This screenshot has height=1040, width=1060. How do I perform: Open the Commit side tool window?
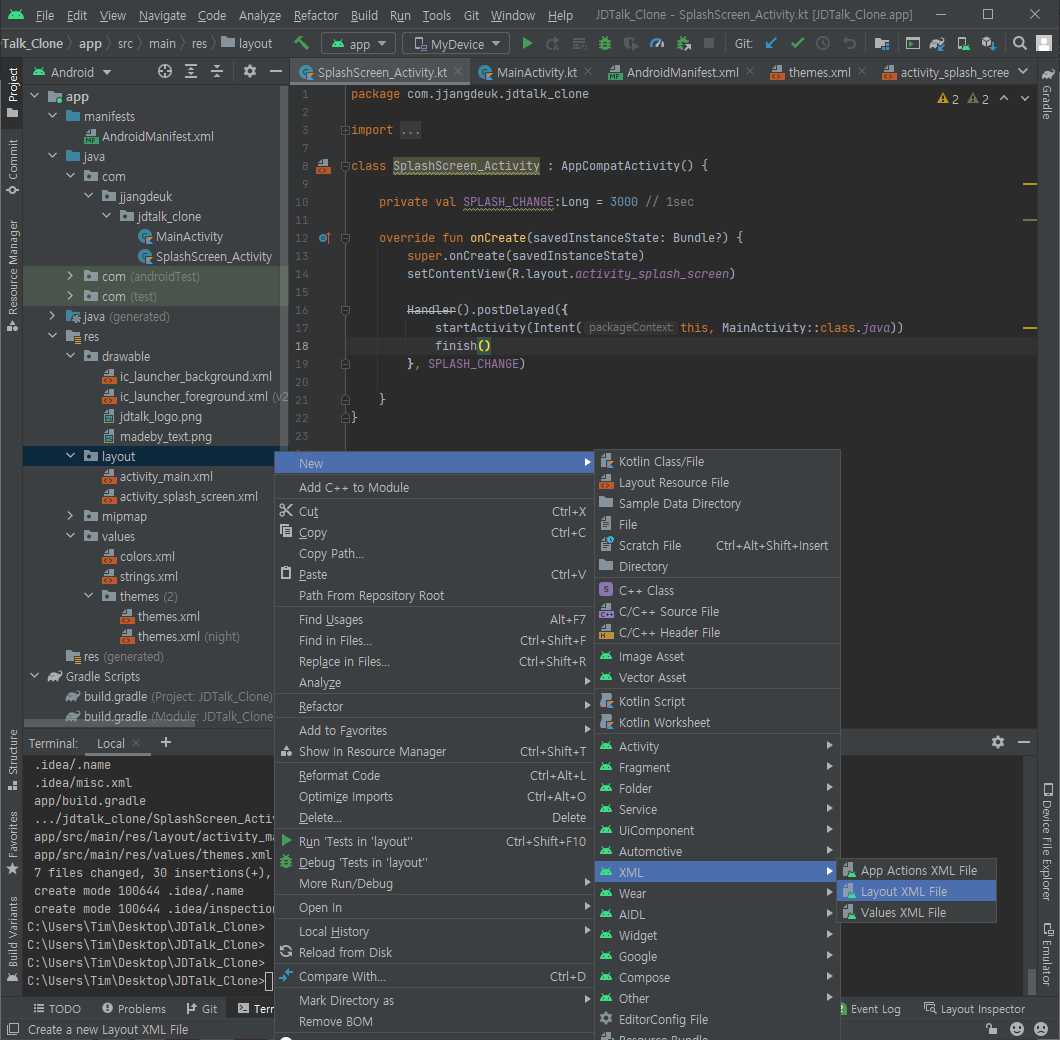pos(13,167)
